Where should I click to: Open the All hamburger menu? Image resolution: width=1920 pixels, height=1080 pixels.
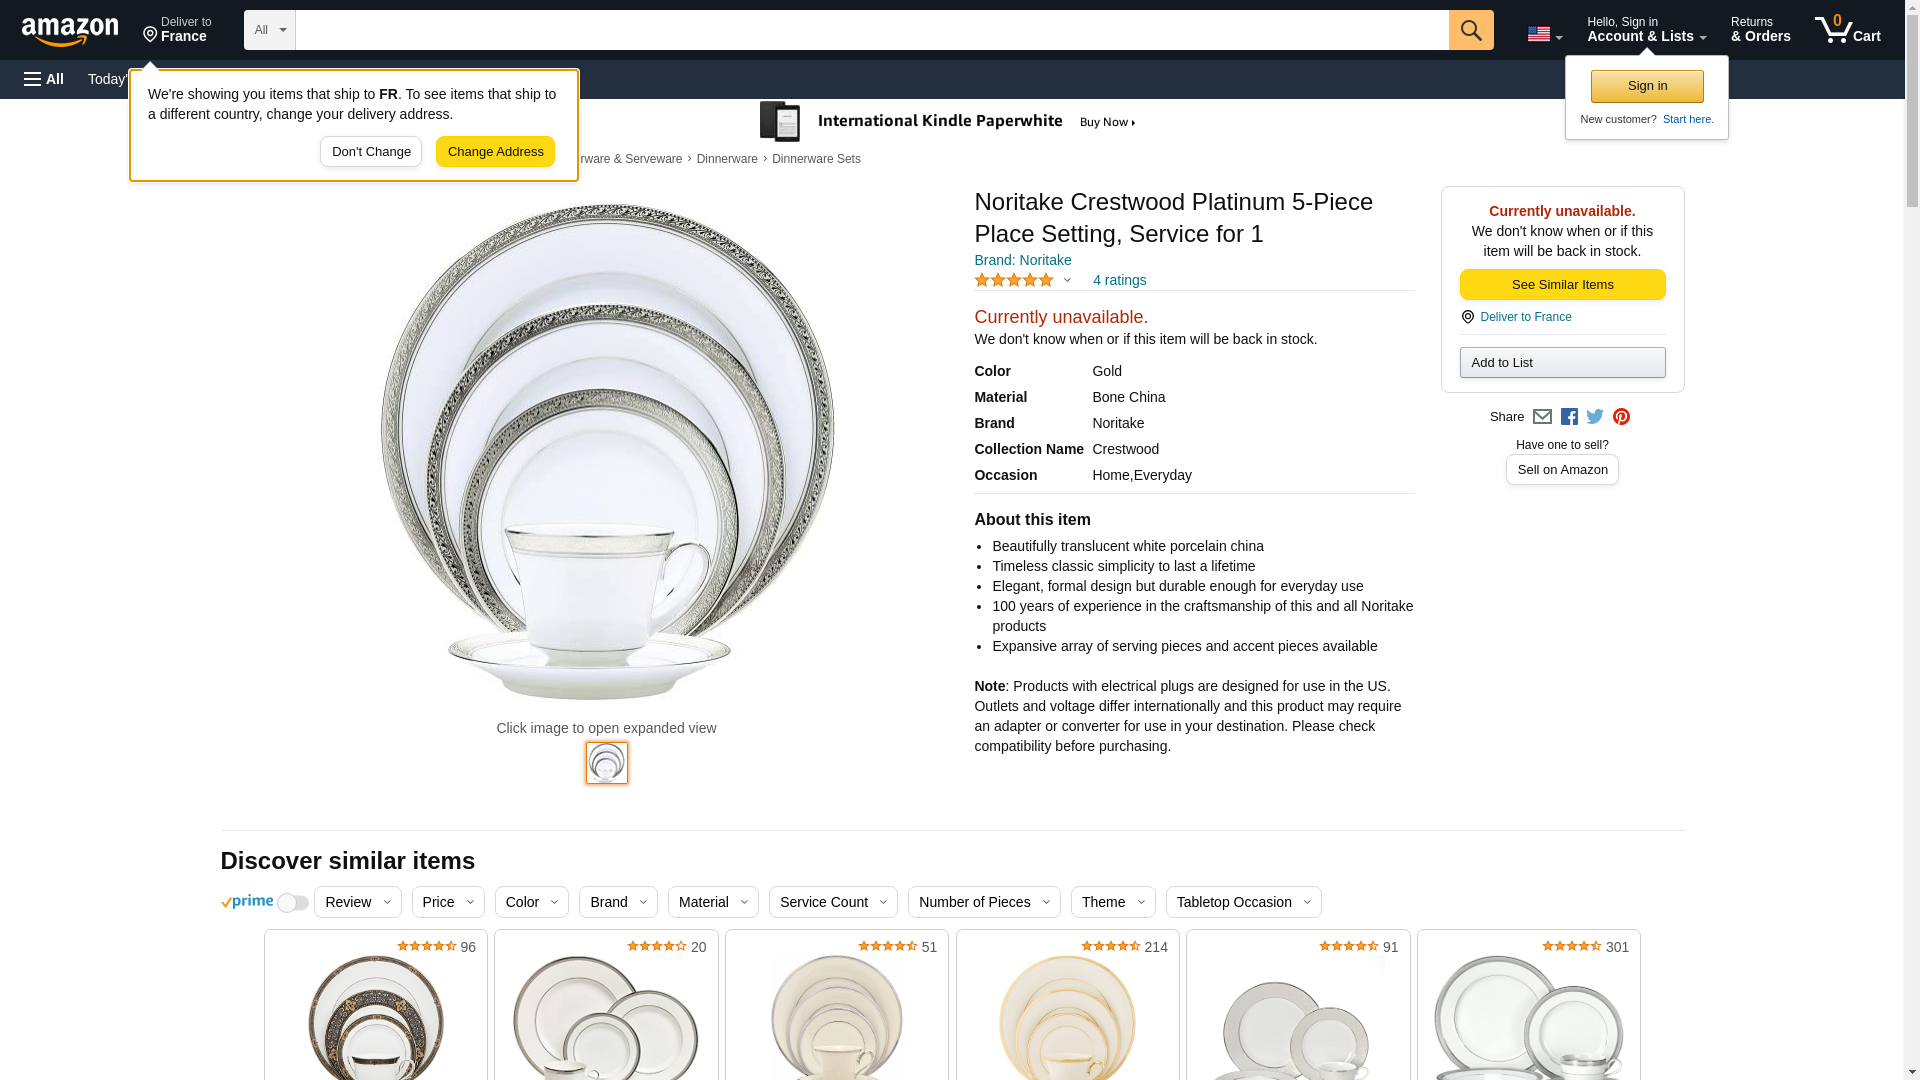pyautogui.click(x=44, y=79)
